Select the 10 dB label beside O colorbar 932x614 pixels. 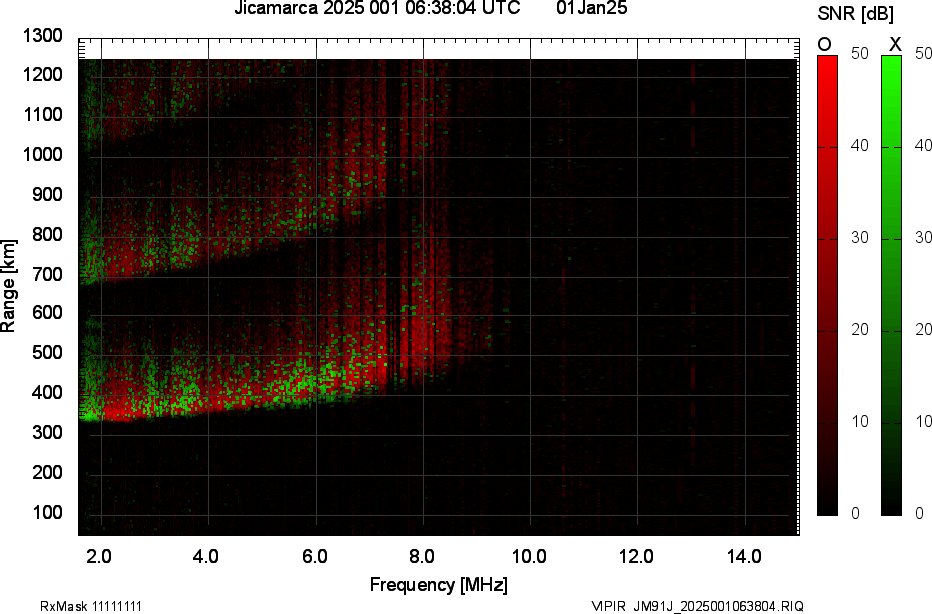[x=859, y=421]
